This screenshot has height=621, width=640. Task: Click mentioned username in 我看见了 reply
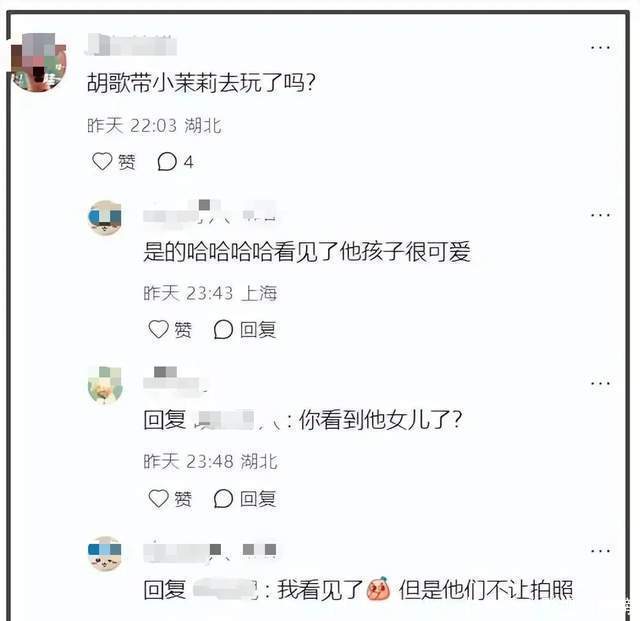coord(225,590)
